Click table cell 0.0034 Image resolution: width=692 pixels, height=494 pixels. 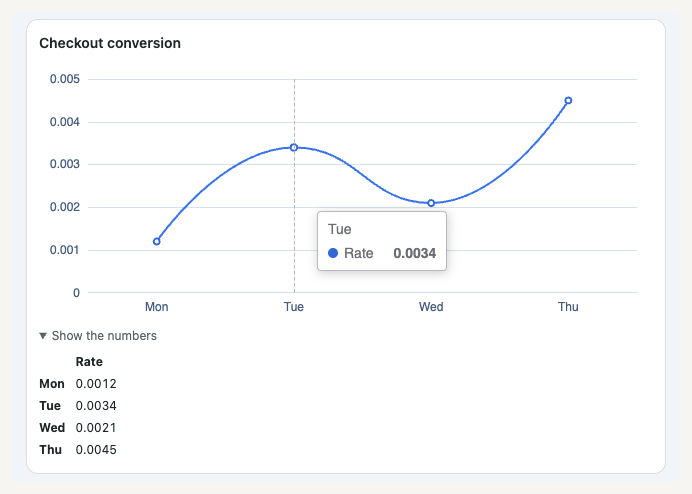pos(96,406)
